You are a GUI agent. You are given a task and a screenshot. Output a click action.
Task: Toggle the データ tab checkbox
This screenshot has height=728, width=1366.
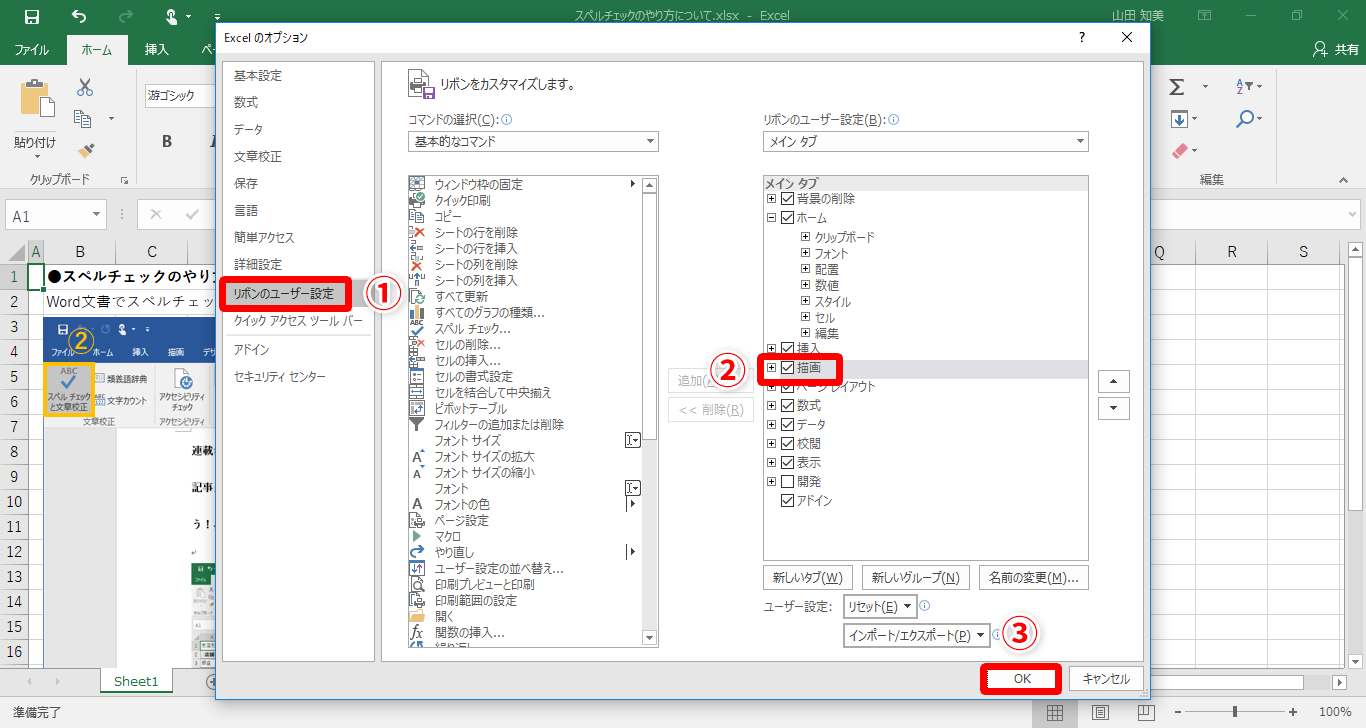[787, 424]
